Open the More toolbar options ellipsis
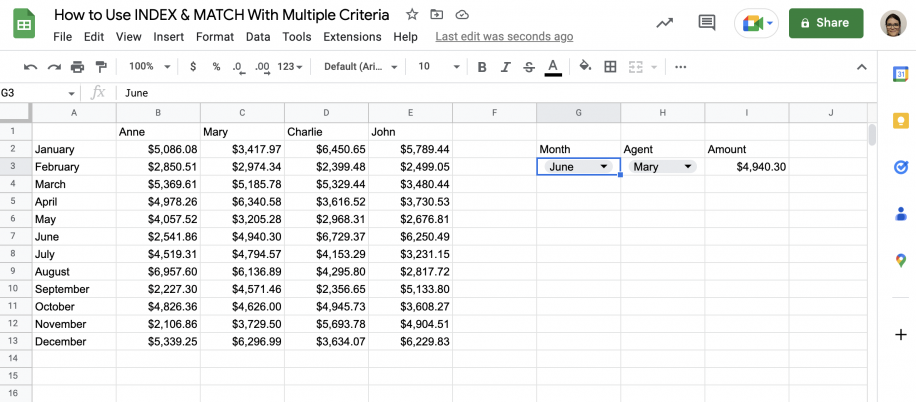 pyautogui.click(x=681, y=67)
